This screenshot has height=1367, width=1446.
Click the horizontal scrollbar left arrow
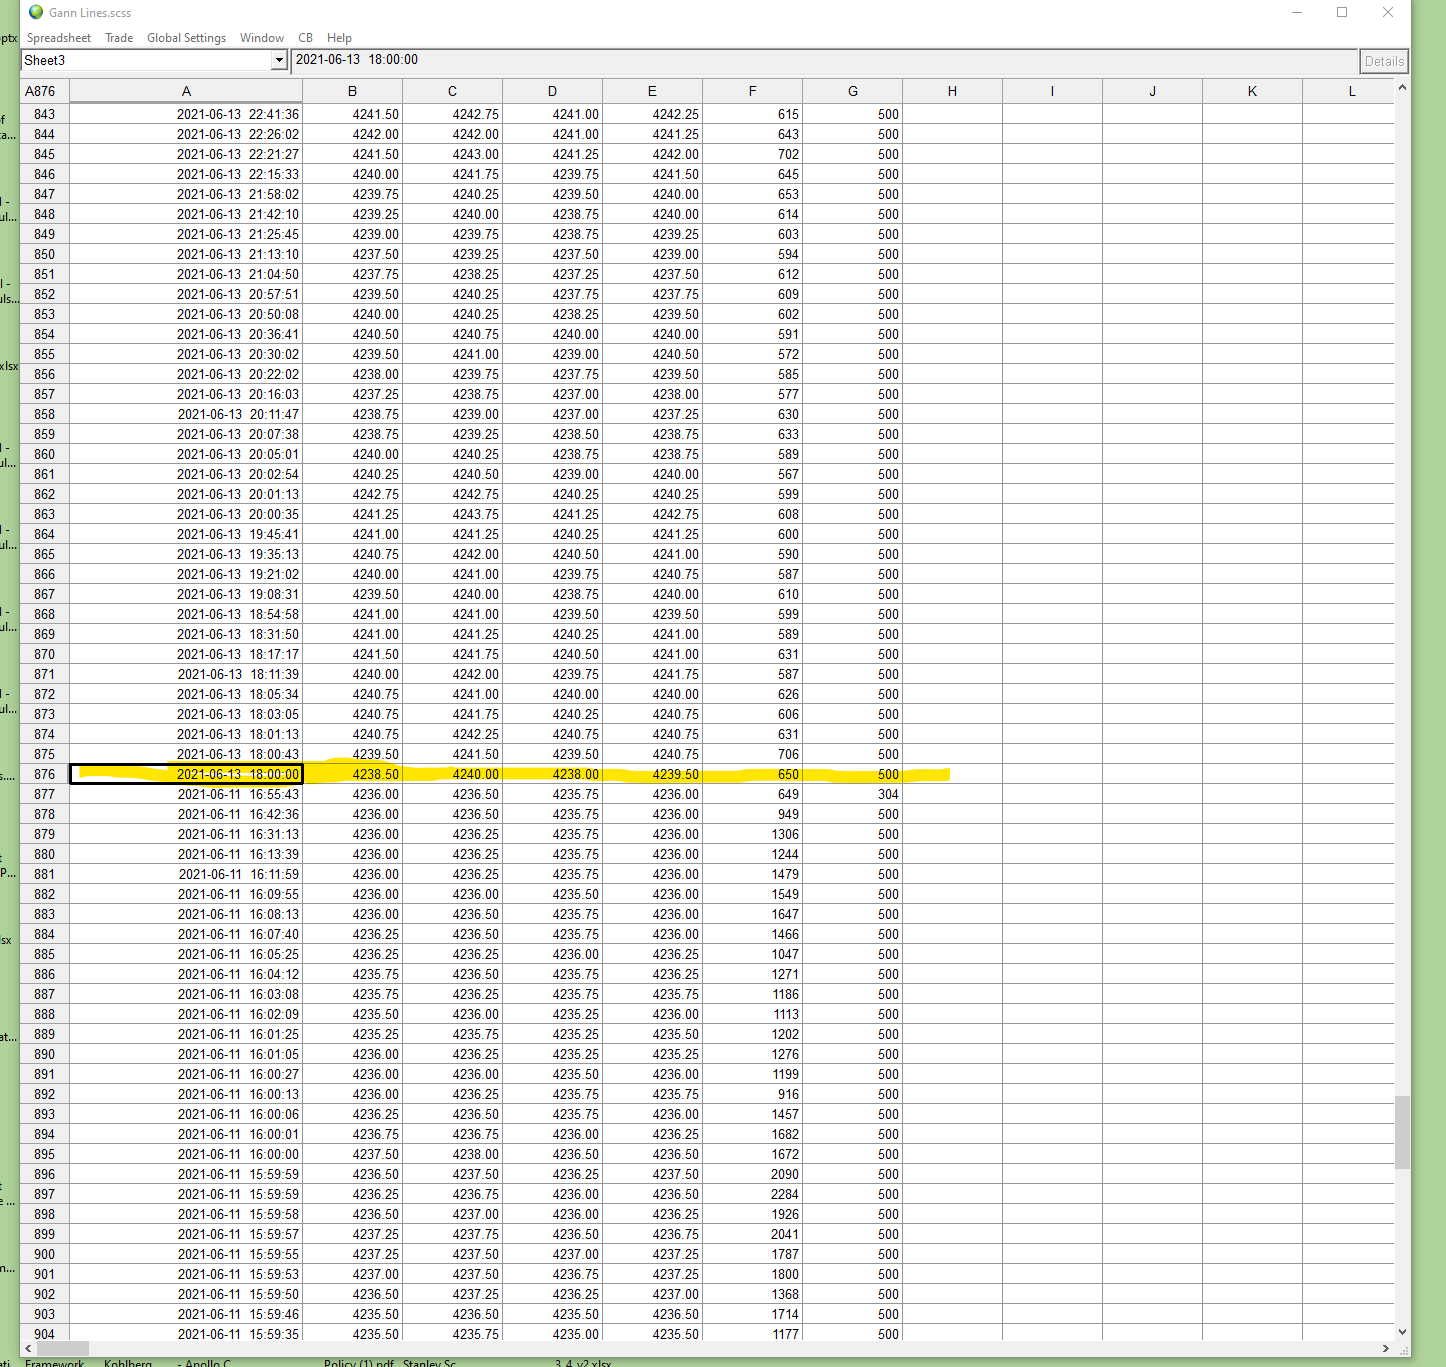28,1348
